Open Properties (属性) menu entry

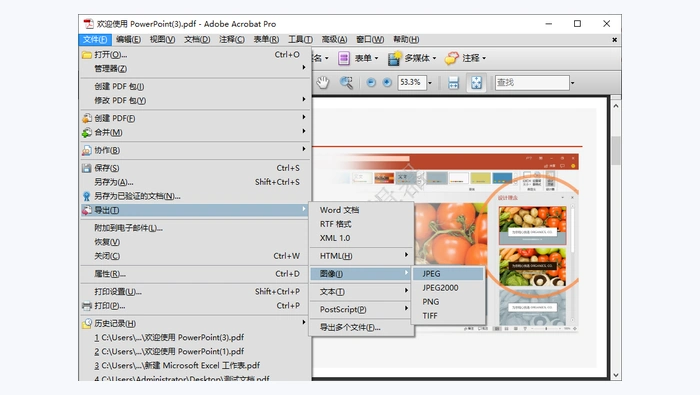click(x=195, y=274)
